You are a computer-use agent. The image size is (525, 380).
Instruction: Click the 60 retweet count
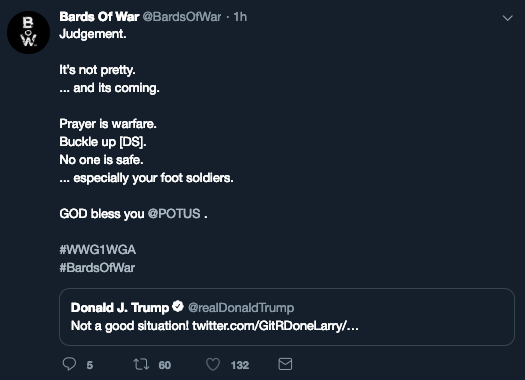pyautogui.click(x=165, y=365)
